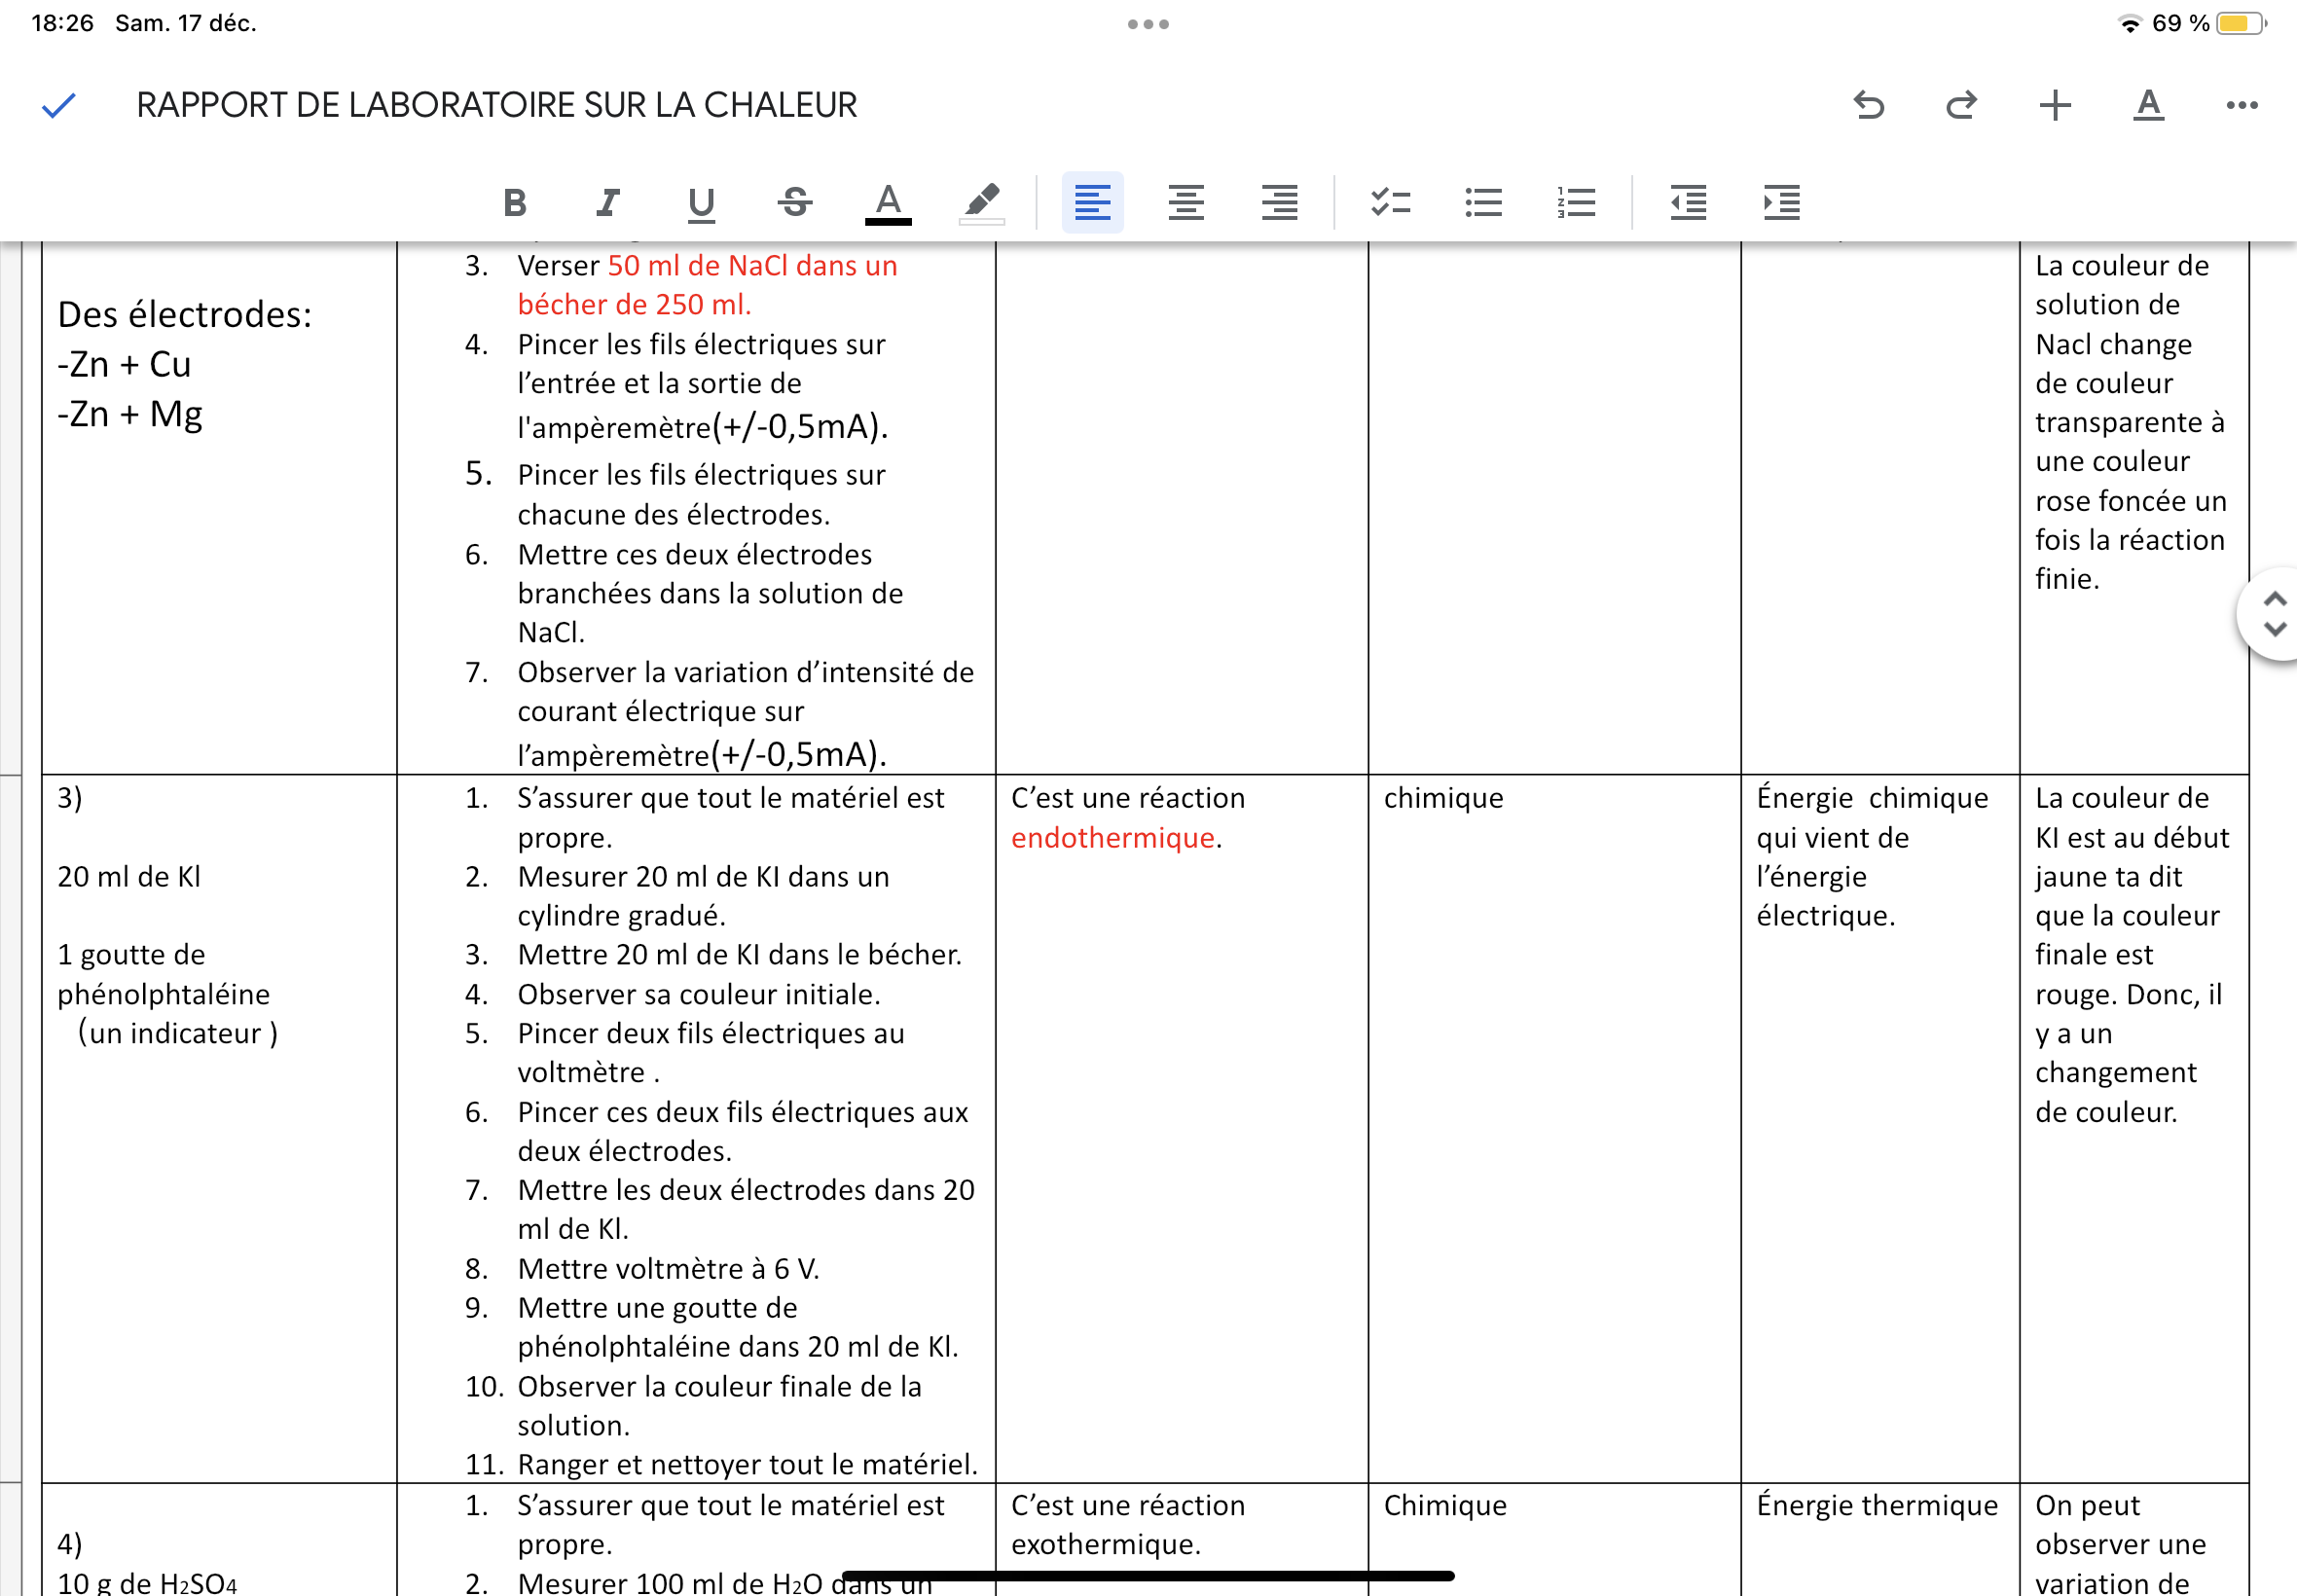2297x1596 pixels.
Task: Tap the blue checkmark to finish editing
Action: click(x=59, y=105)
